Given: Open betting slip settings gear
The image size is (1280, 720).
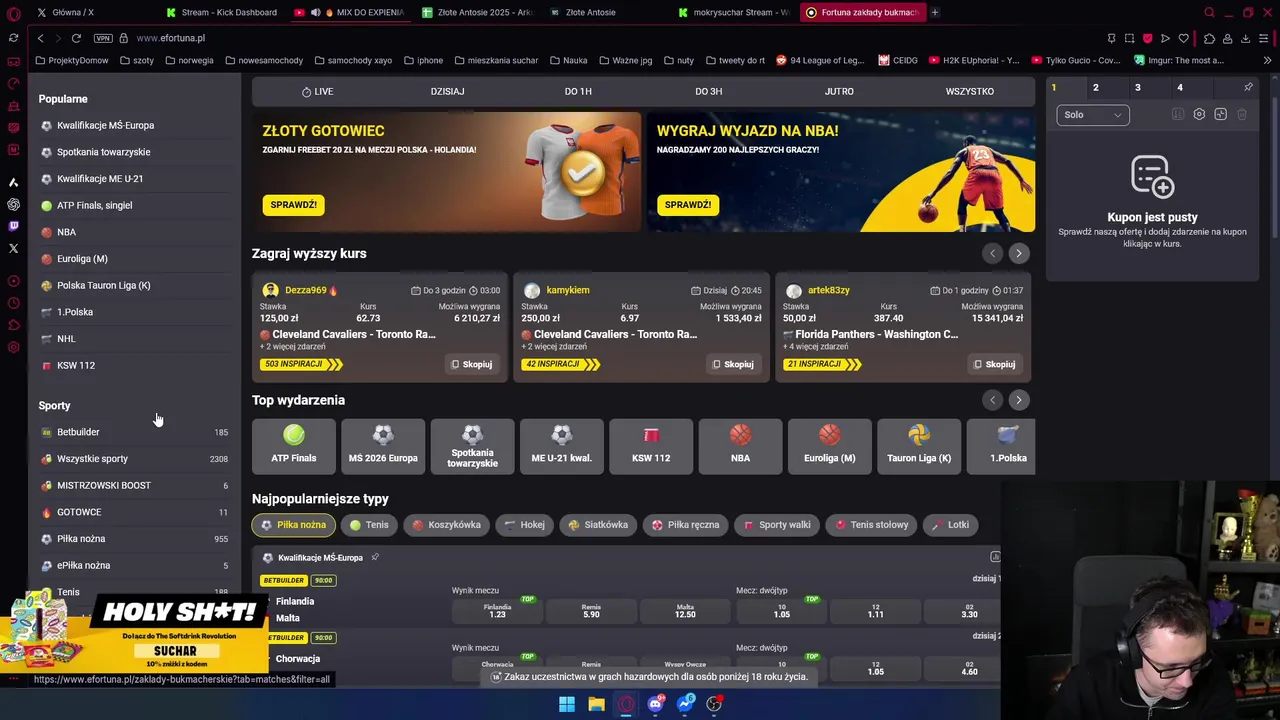Looking at the screenshot, I should pyautogui.click(x=1199, y=114).
